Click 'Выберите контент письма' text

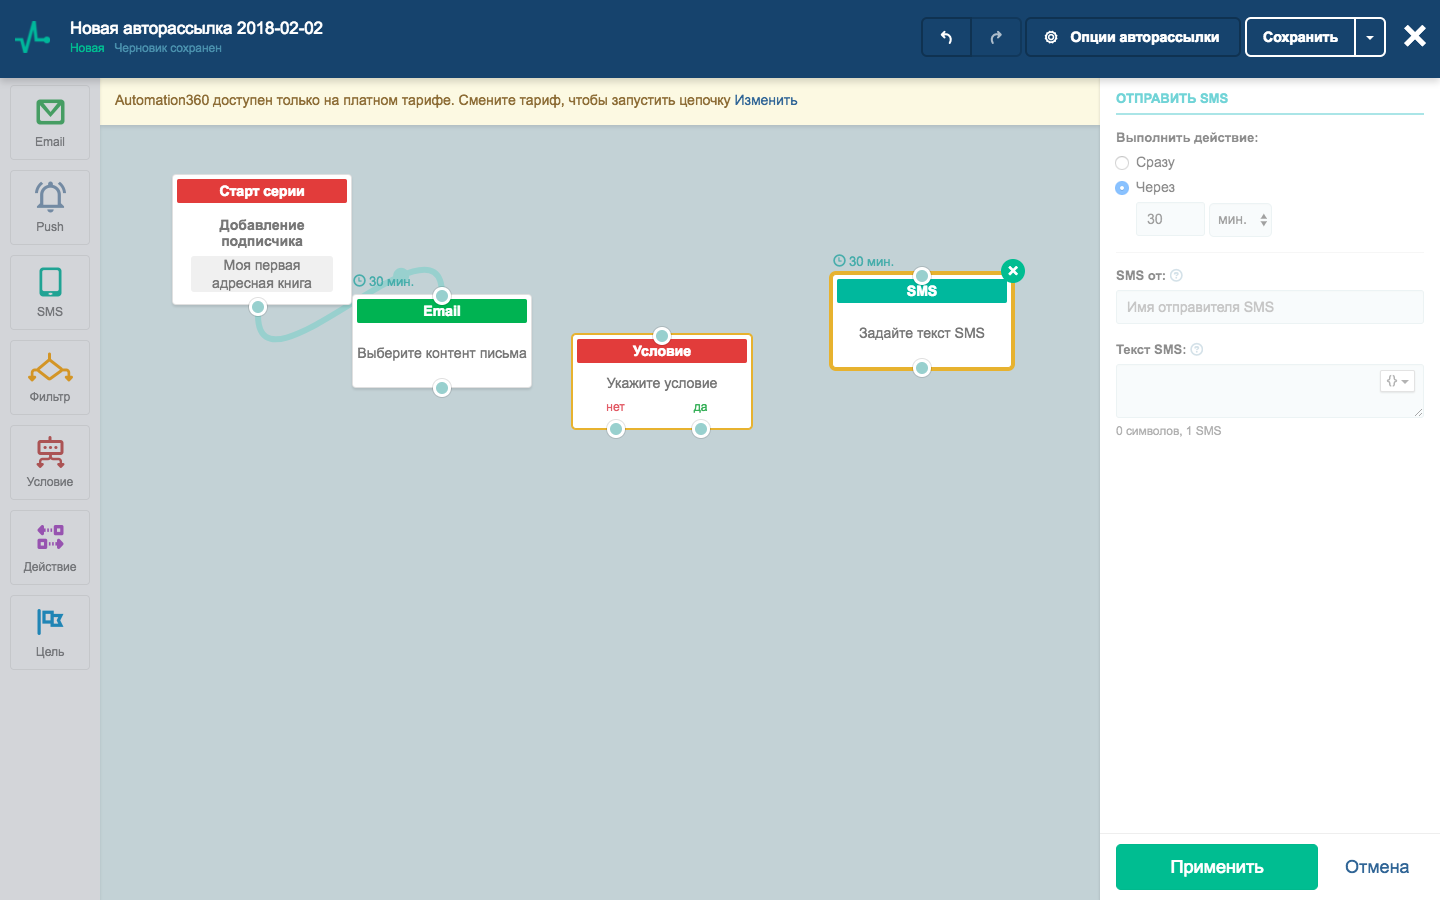442,353
